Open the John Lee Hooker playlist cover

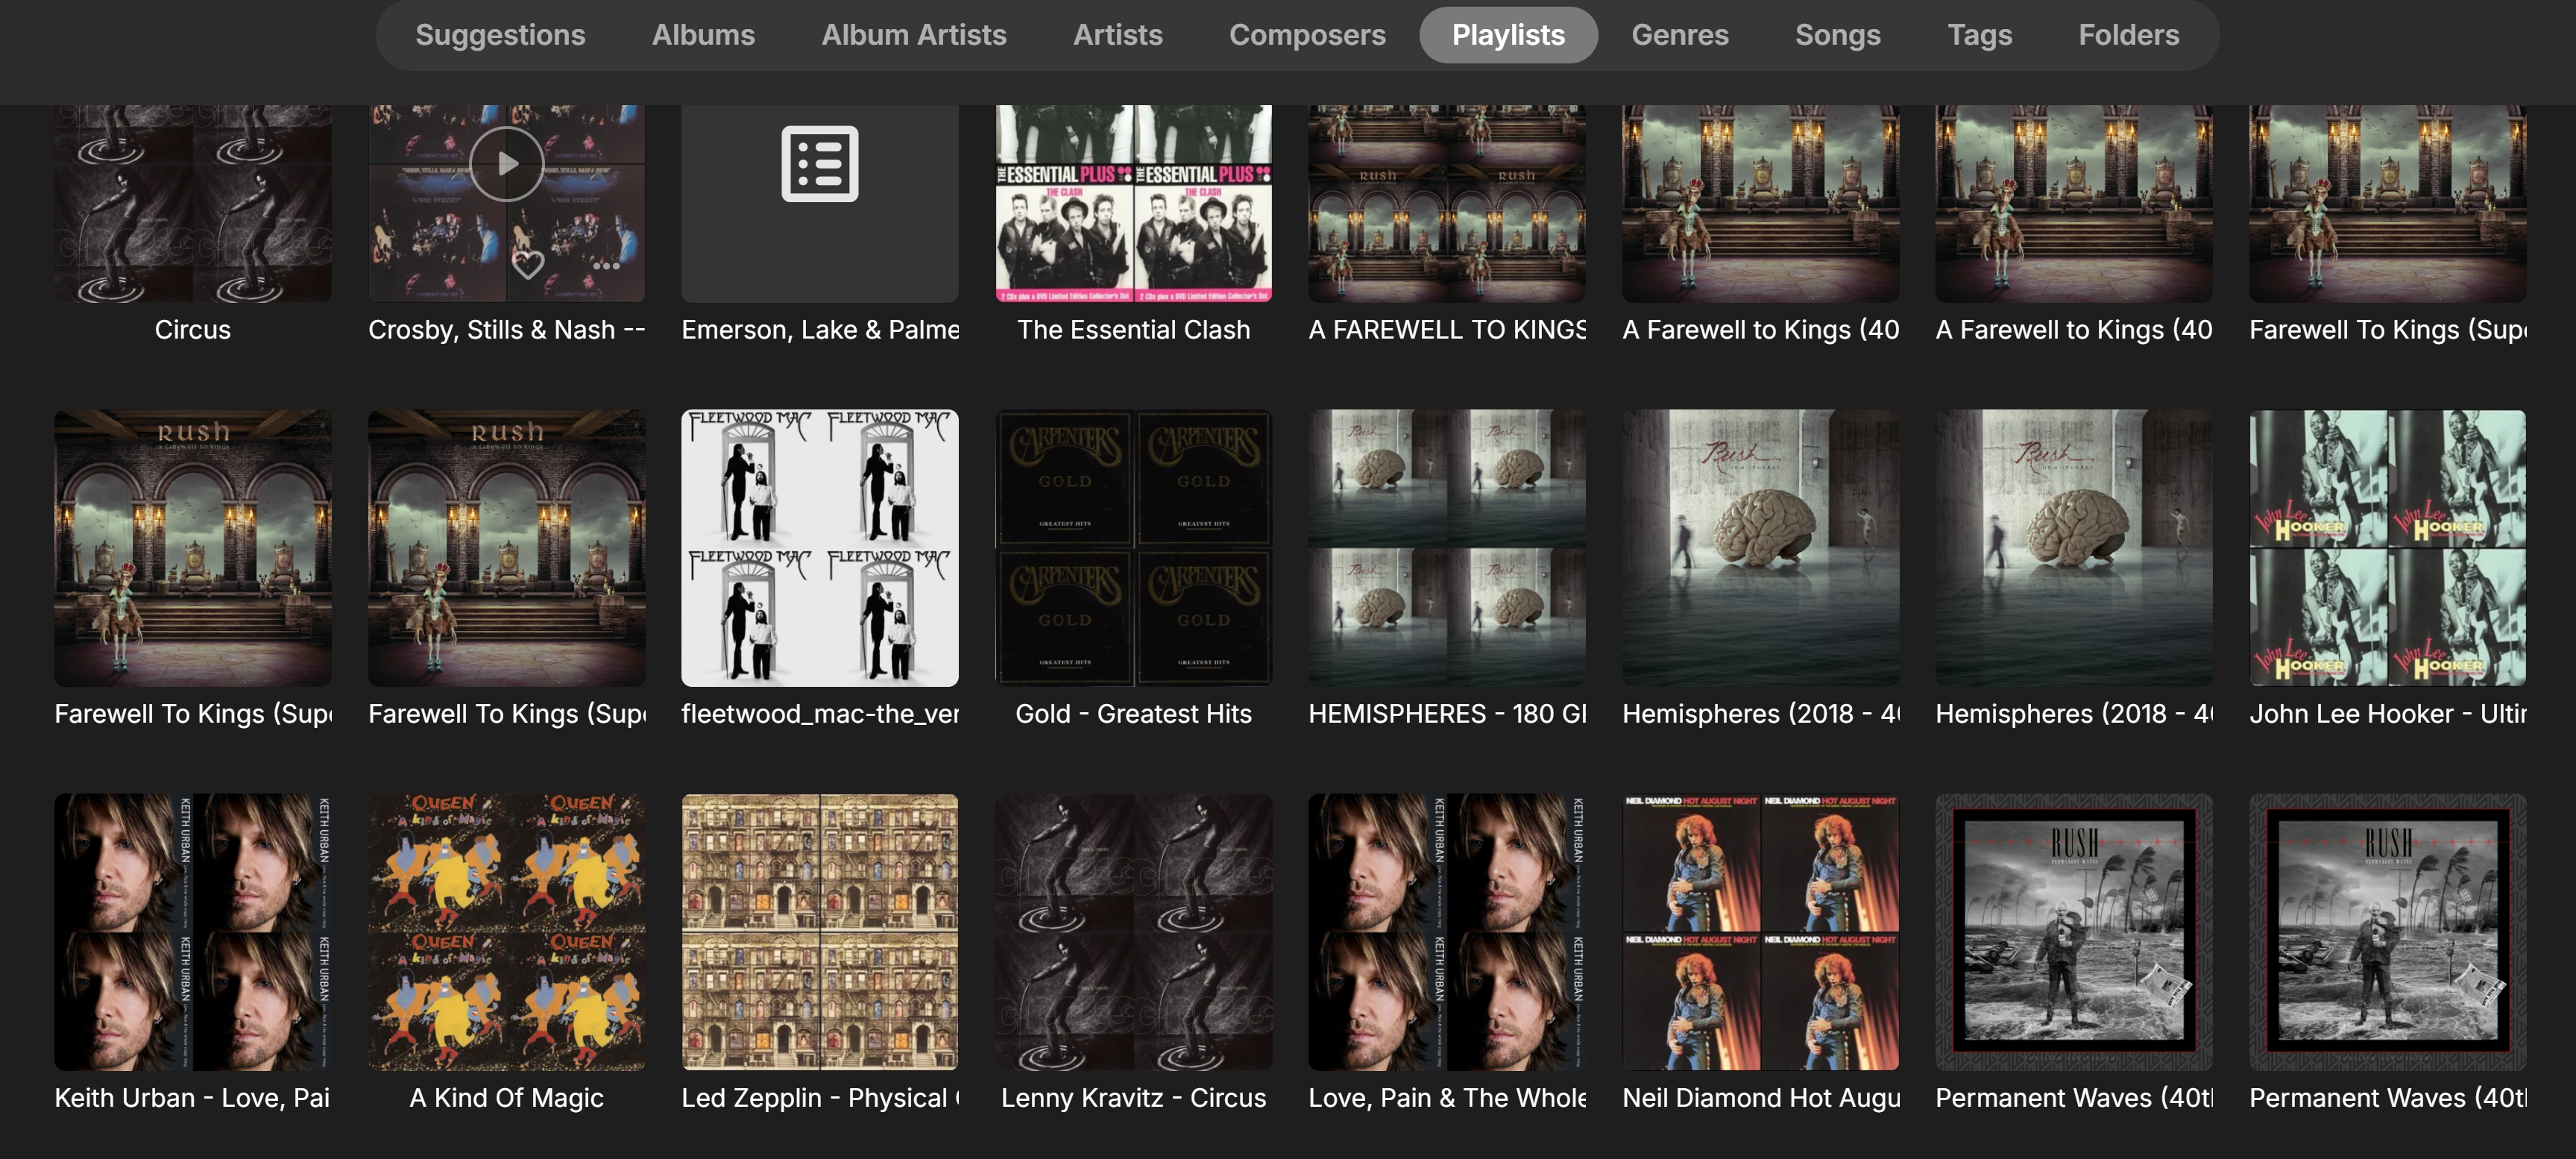click(2387, 547)
